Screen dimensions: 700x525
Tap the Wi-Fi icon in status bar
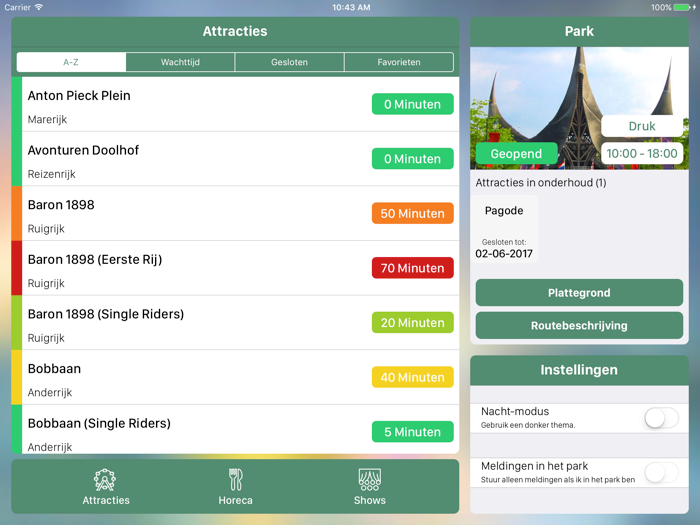(39, 7)
